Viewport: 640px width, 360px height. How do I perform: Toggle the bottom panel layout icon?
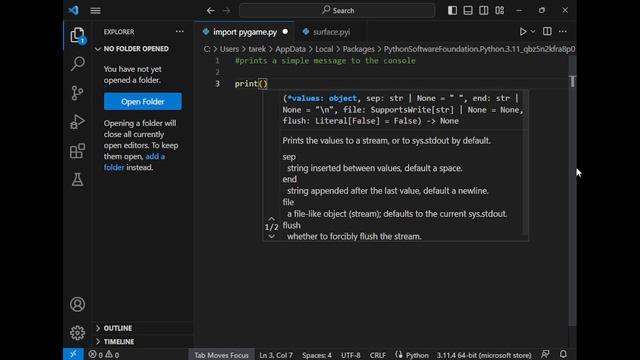468,10
